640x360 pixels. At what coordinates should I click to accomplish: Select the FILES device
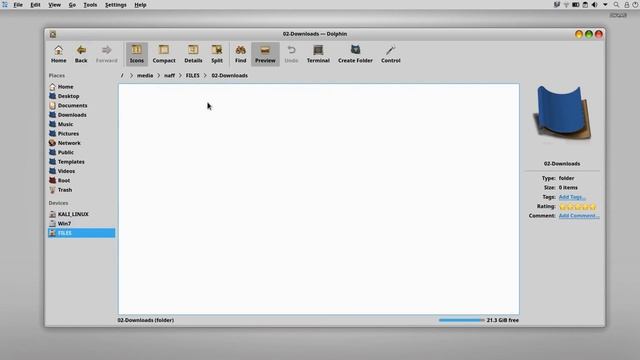(x=81, y=233)
